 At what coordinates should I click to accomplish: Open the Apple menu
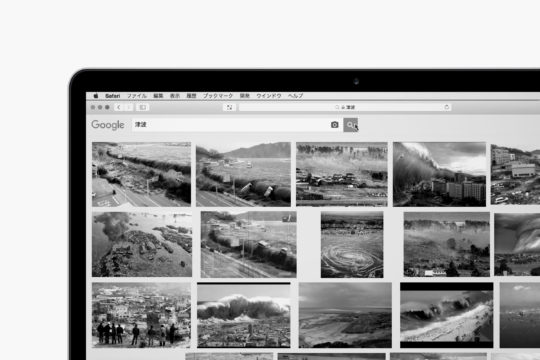click(x=96, y=96)
